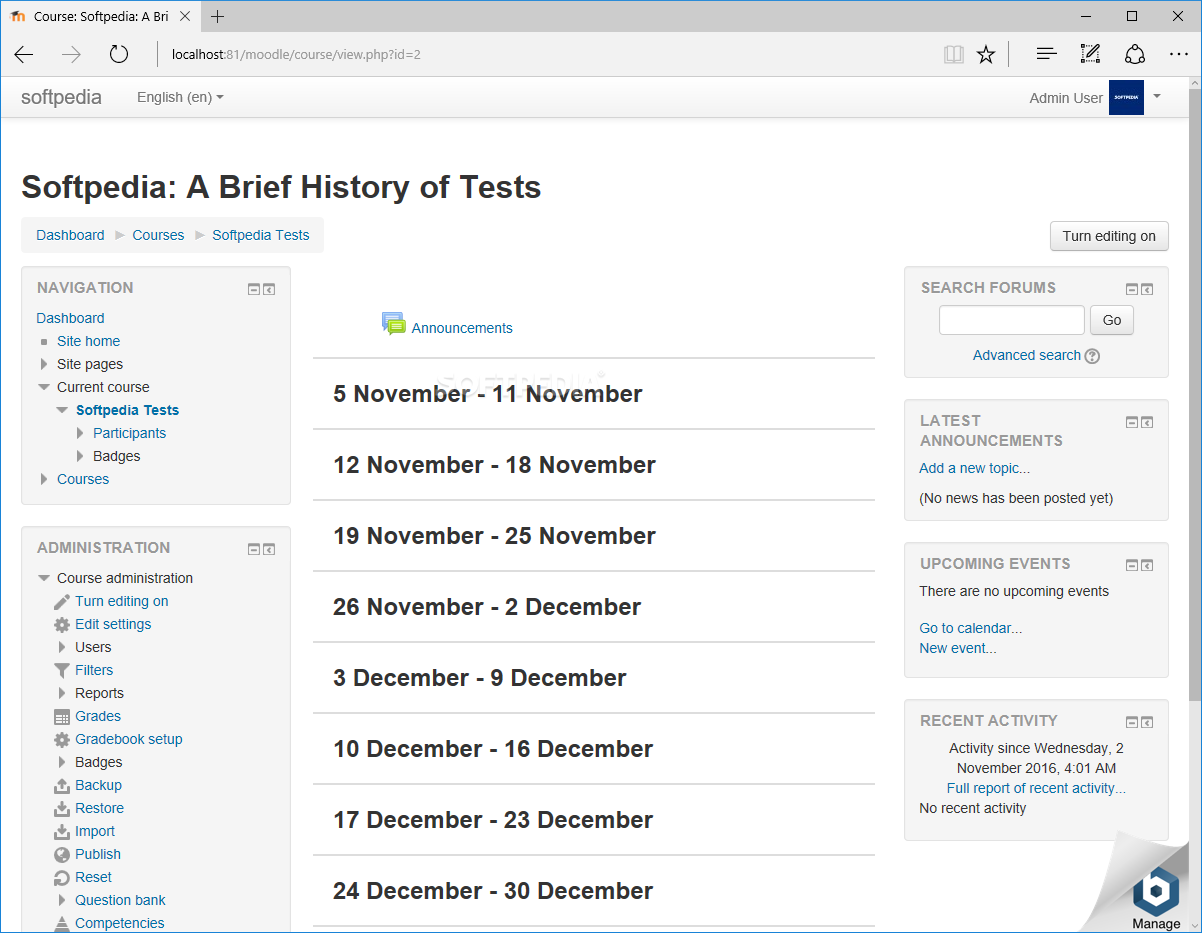Open the Hub lines icon
The width and height of the screenshot is (1202, 933).
[x=1046, y=54]
